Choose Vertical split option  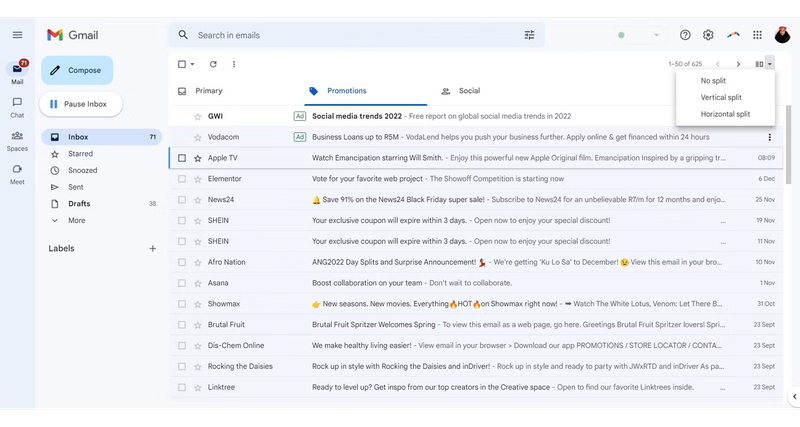point(721,97)
